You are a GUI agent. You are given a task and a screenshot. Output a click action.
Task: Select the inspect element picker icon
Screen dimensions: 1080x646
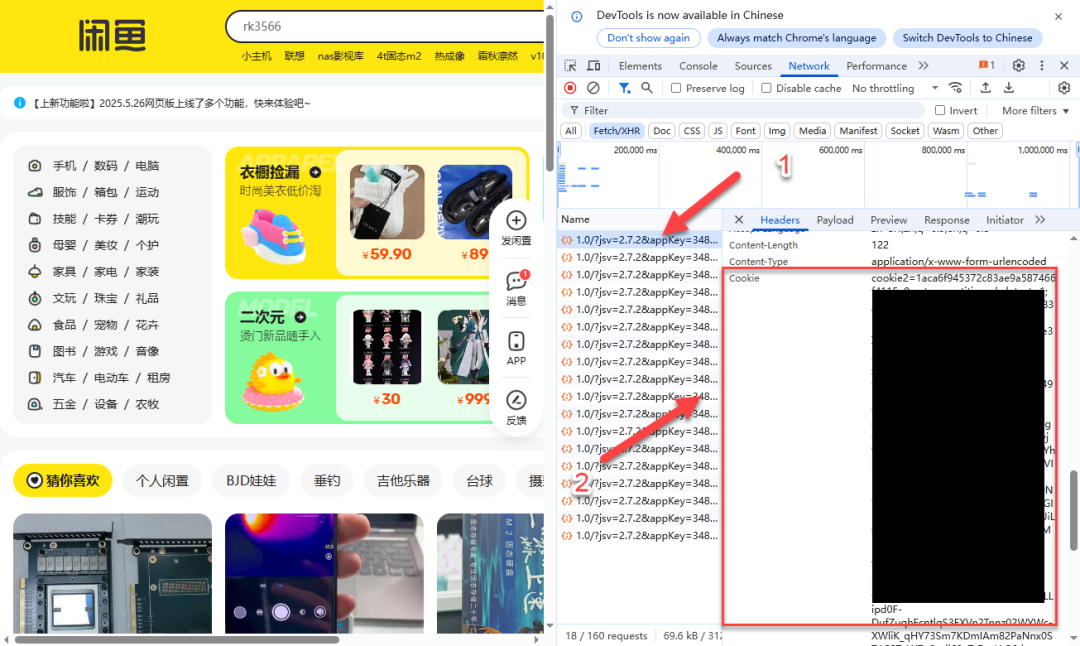coord(570,66)
